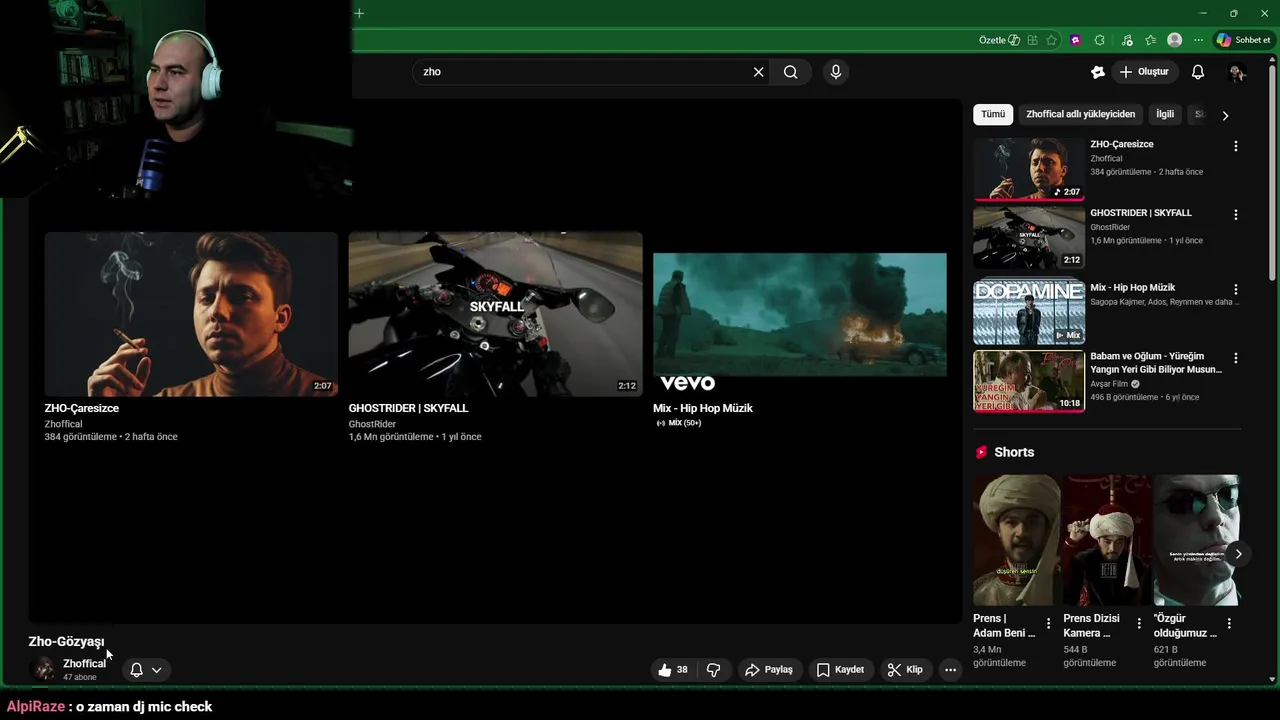Viewport: 1280px width, 720px height.
Task: Start voice search with microphone icon
Action: (836, 72)
